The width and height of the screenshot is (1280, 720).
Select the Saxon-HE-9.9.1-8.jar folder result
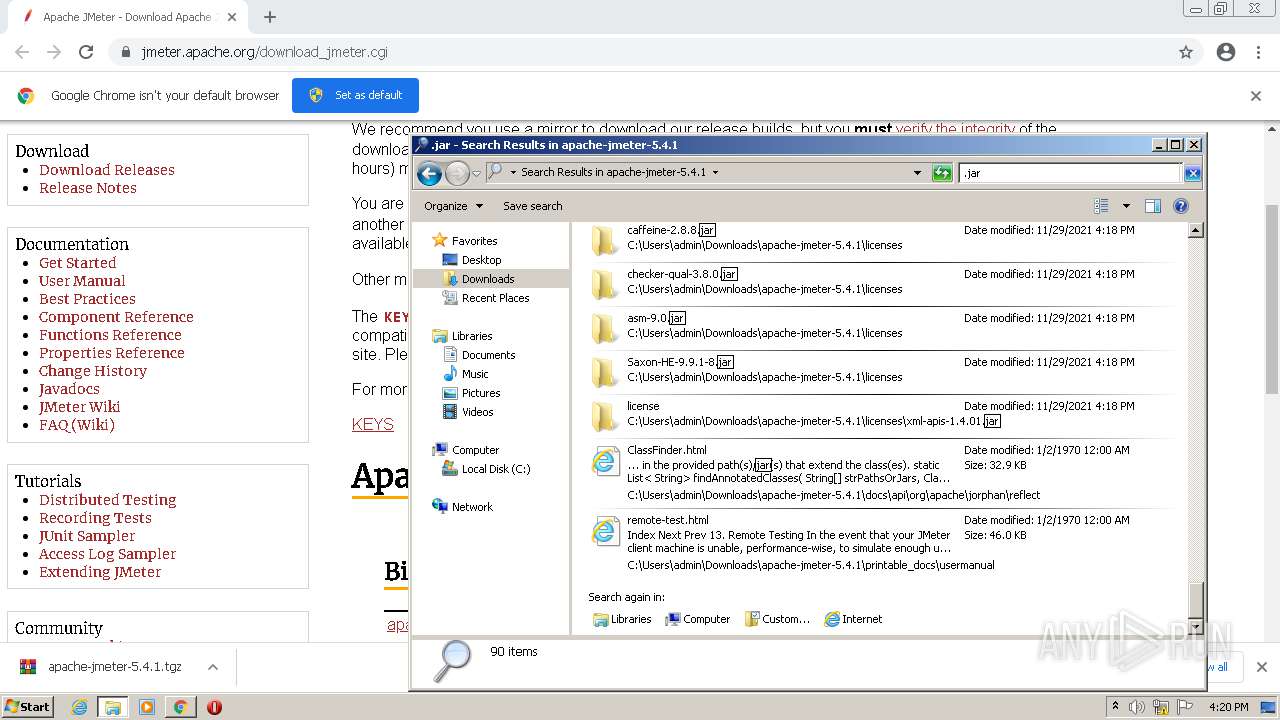tap(880, 373)
